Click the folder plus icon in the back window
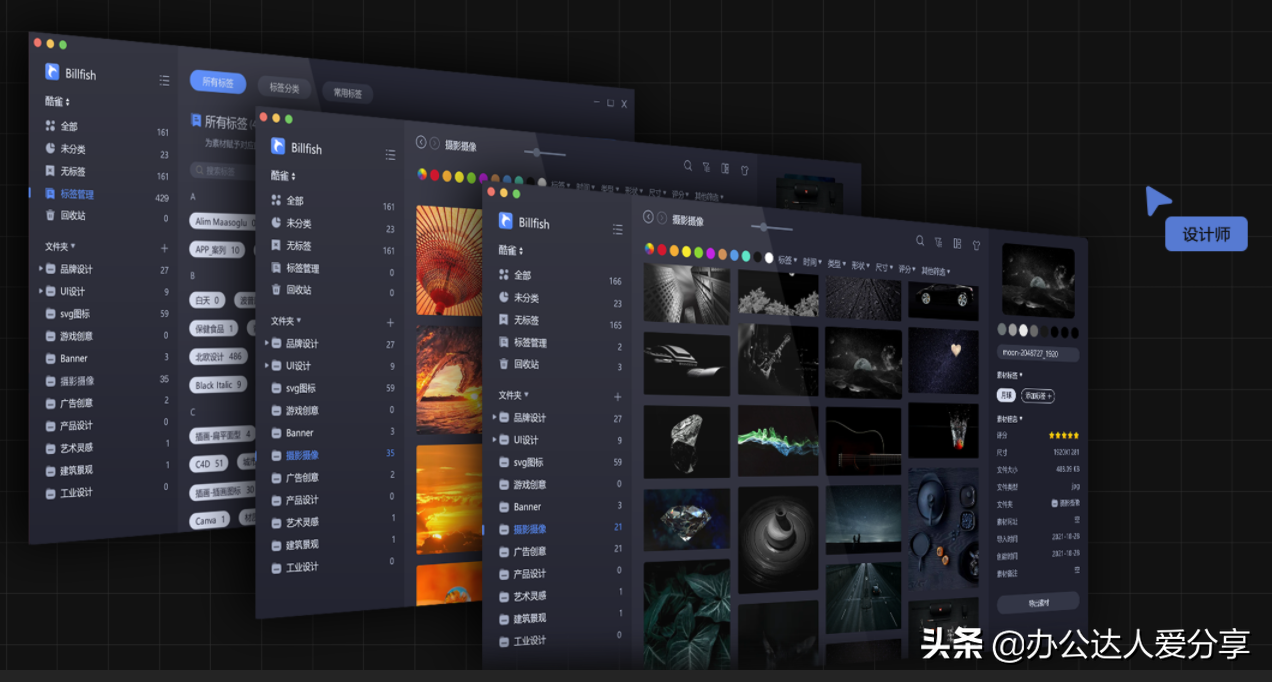 pyautogui.click(x=164, y=247)
